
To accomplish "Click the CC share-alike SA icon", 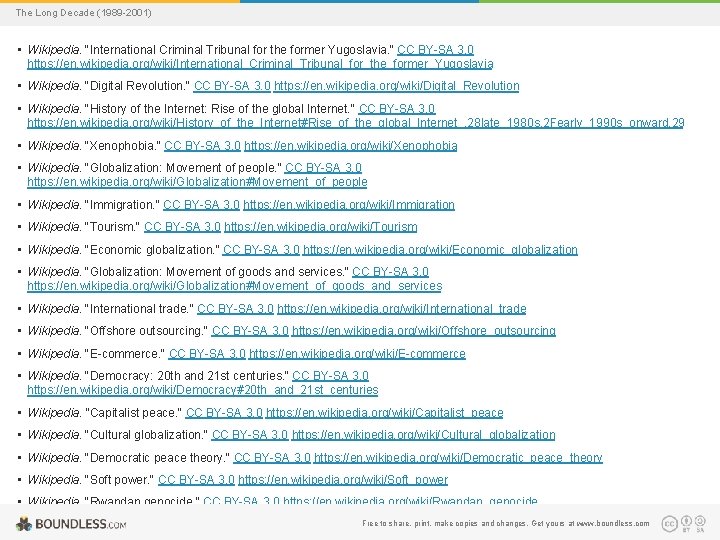I will 700,521.
